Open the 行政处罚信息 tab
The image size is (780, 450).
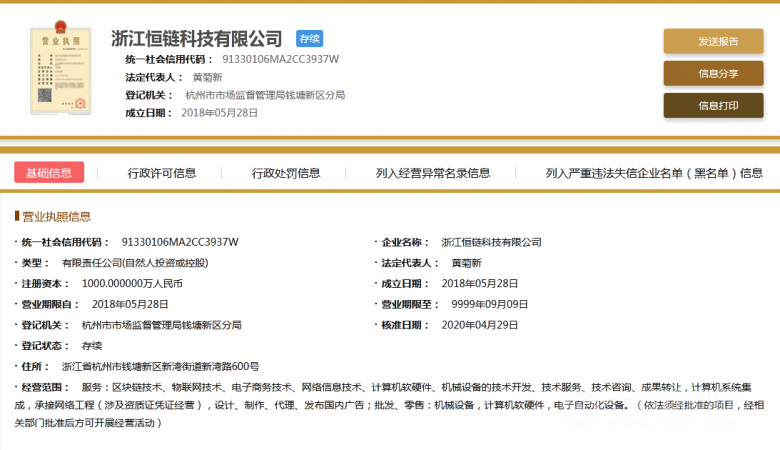pyautogui.click(x=286, y=173)
